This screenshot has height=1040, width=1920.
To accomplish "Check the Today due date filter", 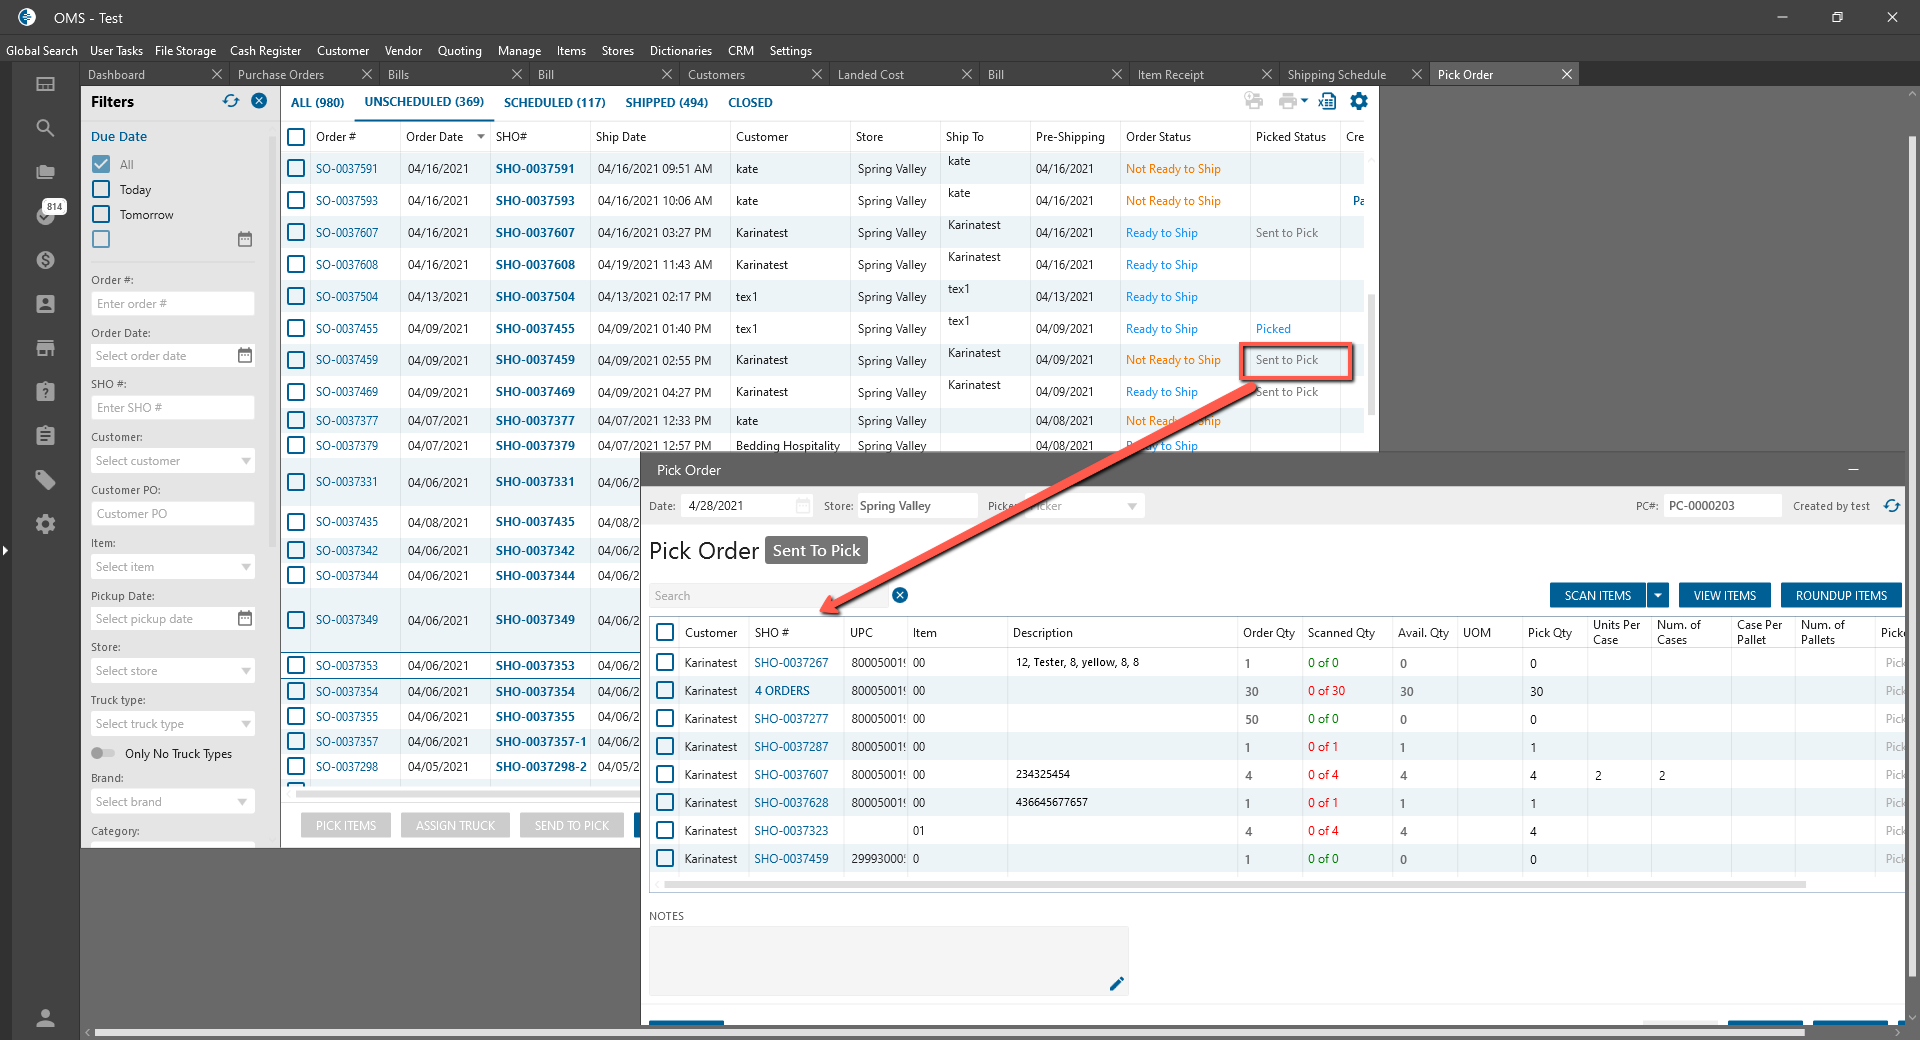I will coord(101,189).
